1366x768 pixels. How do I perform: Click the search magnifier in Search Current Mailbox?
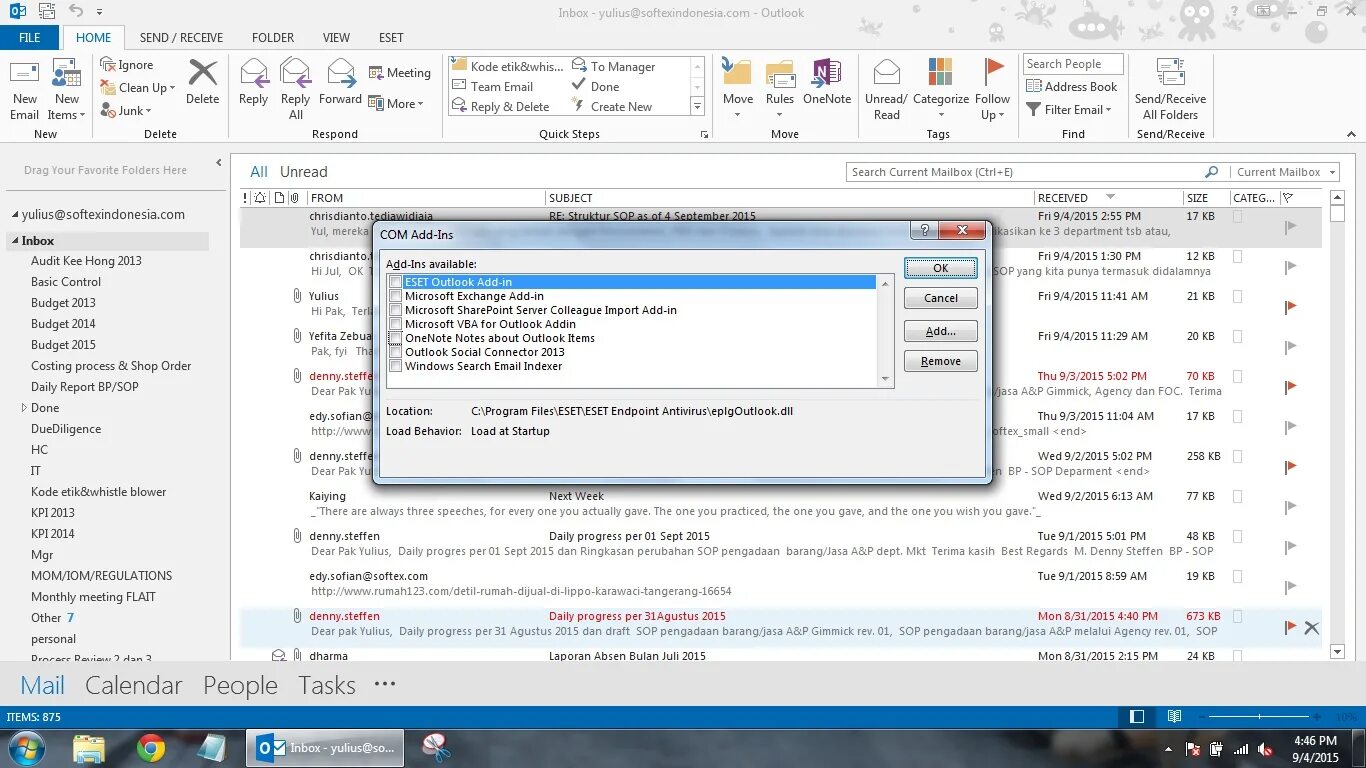click(x=1212, y=172)
